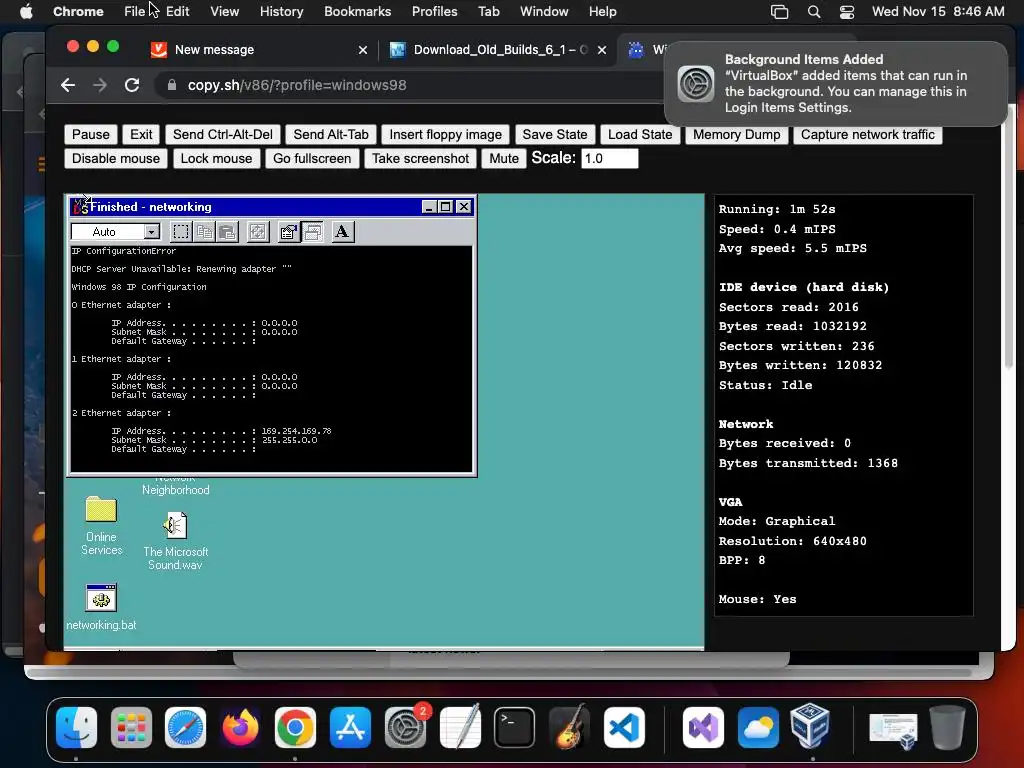Open the Profiles menu
This screenshot has height=768, width=1024.
(434, 11)
